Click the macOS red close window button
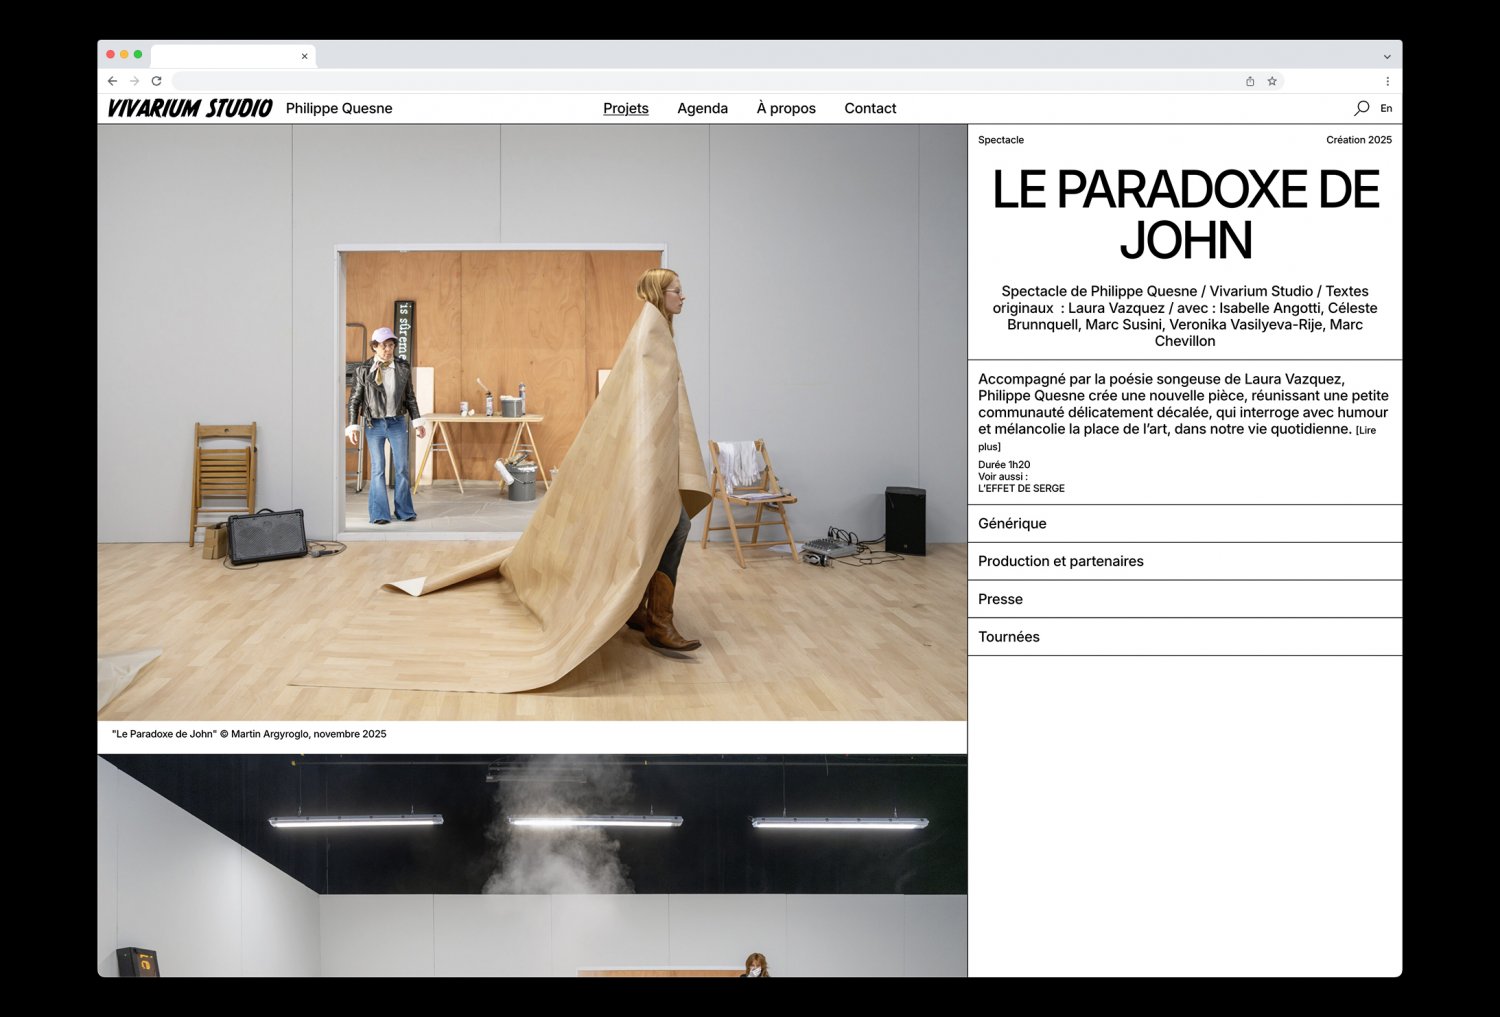Screen dimensions: 1500x1017 coord(110,54)
